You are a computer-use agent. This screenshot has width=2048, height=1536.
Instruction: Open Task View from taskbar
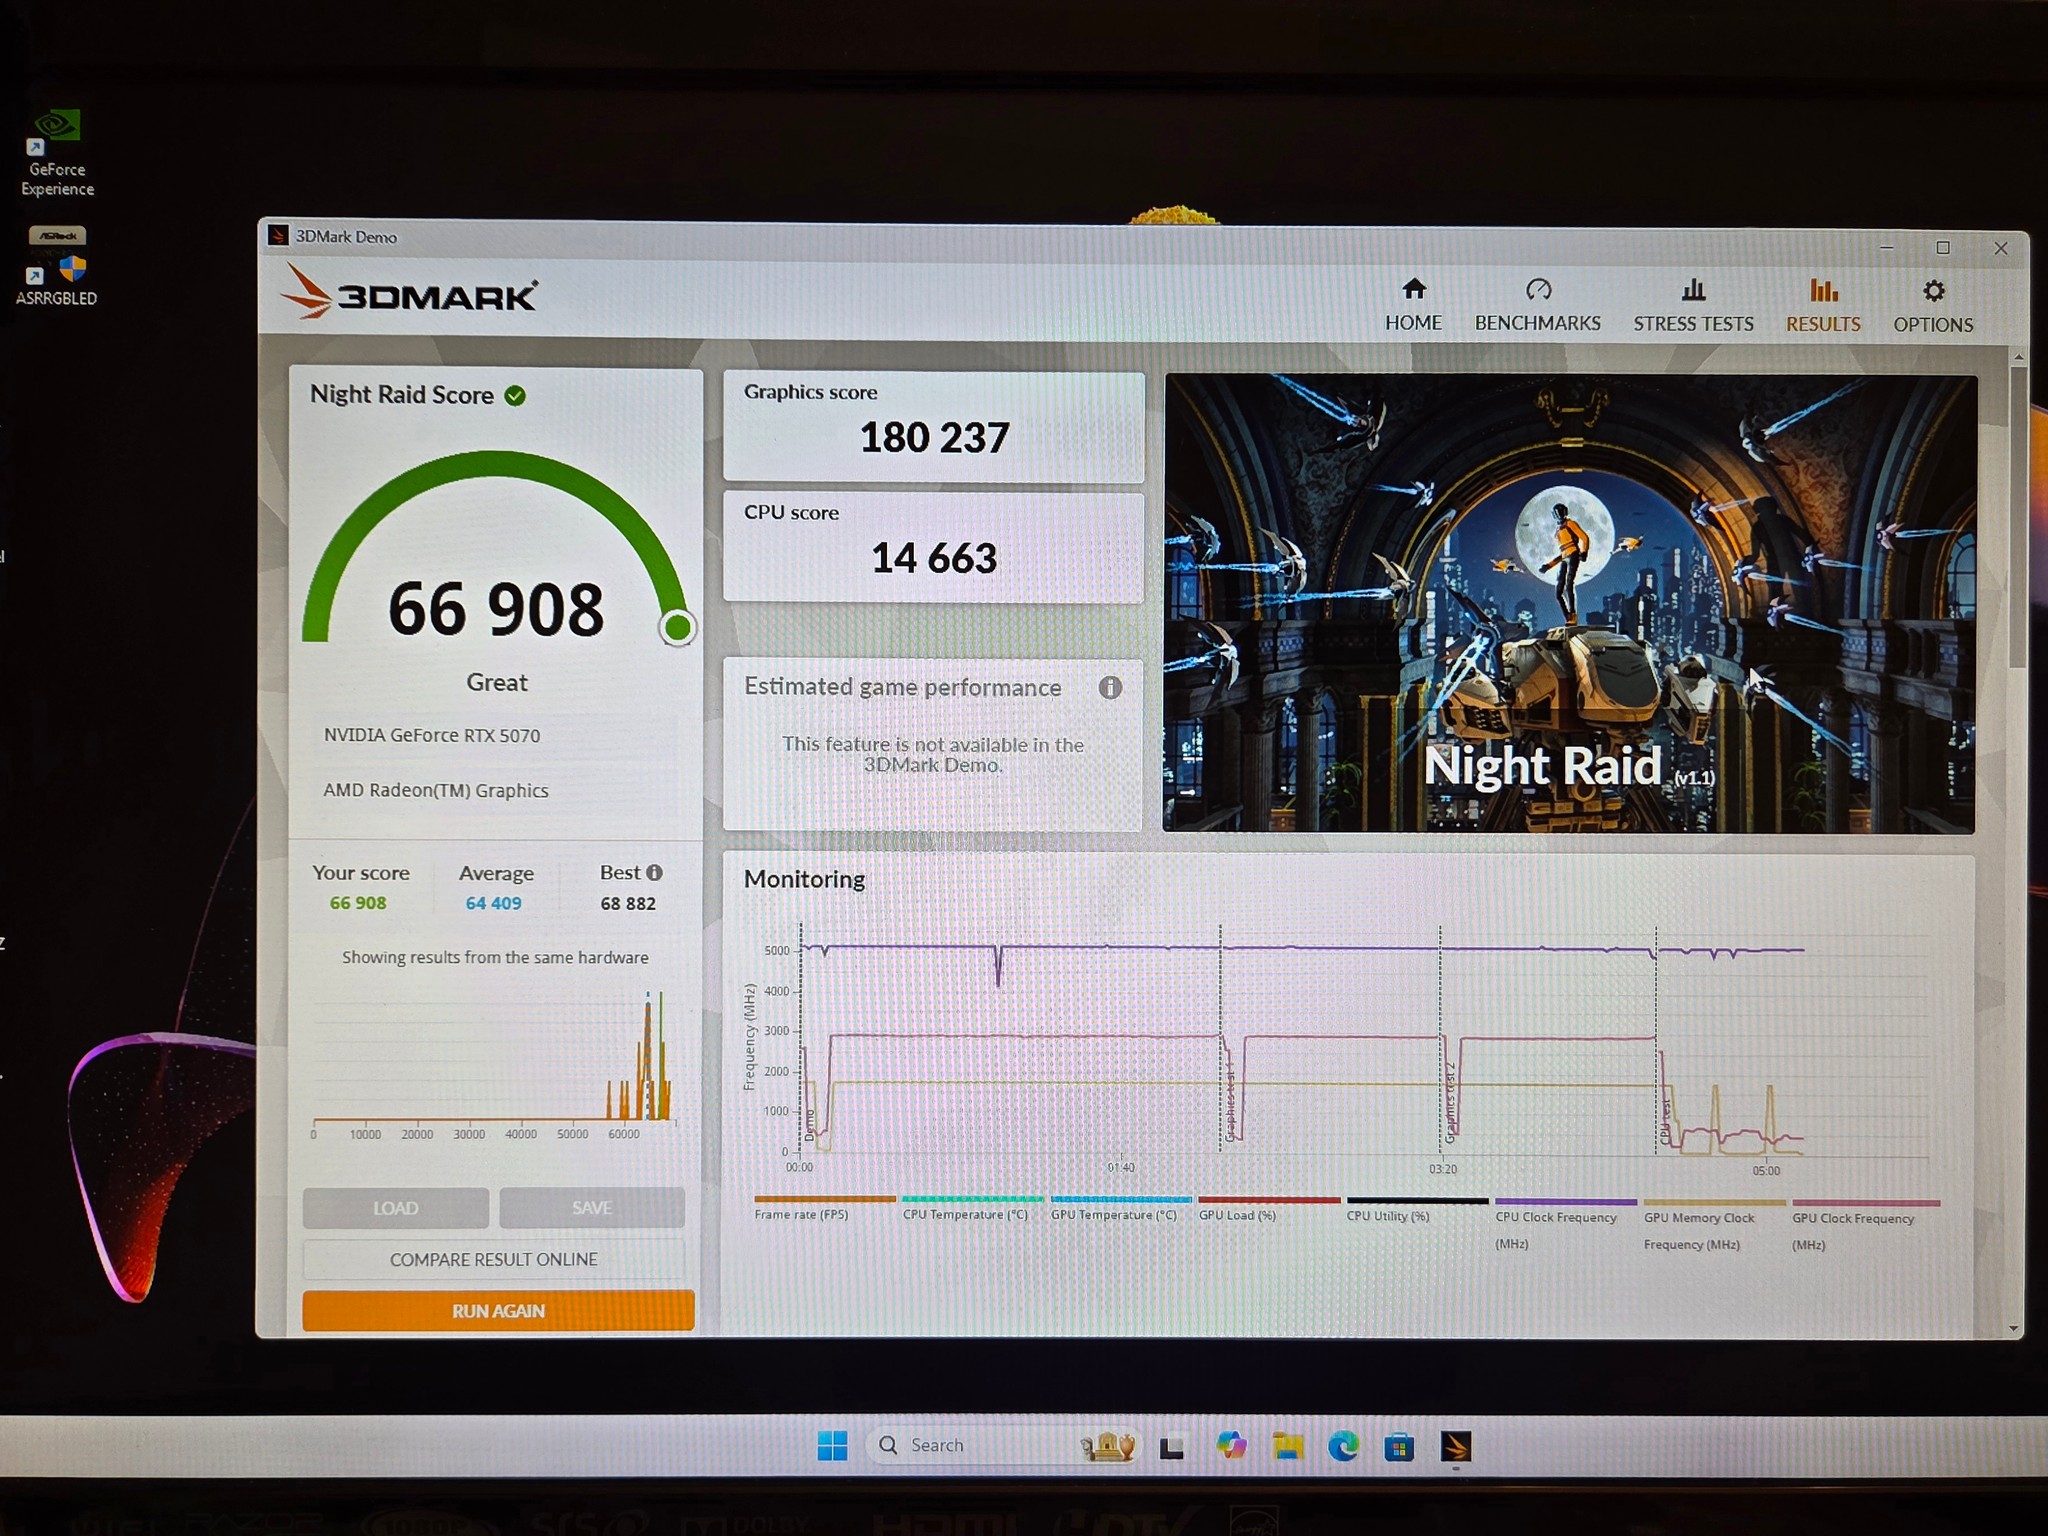pyautogui.click(x=1171, y=1447)
